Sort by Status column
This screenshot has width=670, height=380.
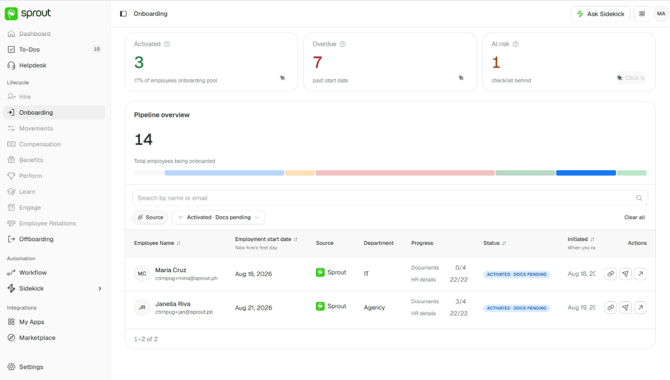point(504,243)
